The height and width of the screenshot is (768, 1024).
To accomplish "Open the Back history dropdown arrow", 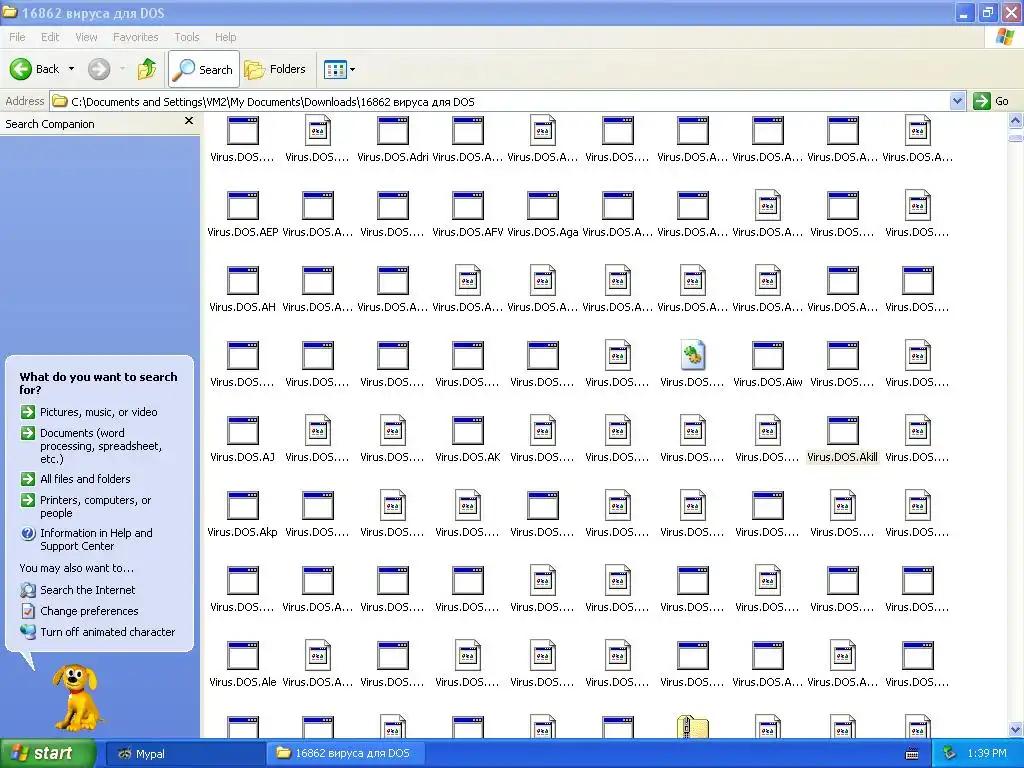I will (71, 69).
